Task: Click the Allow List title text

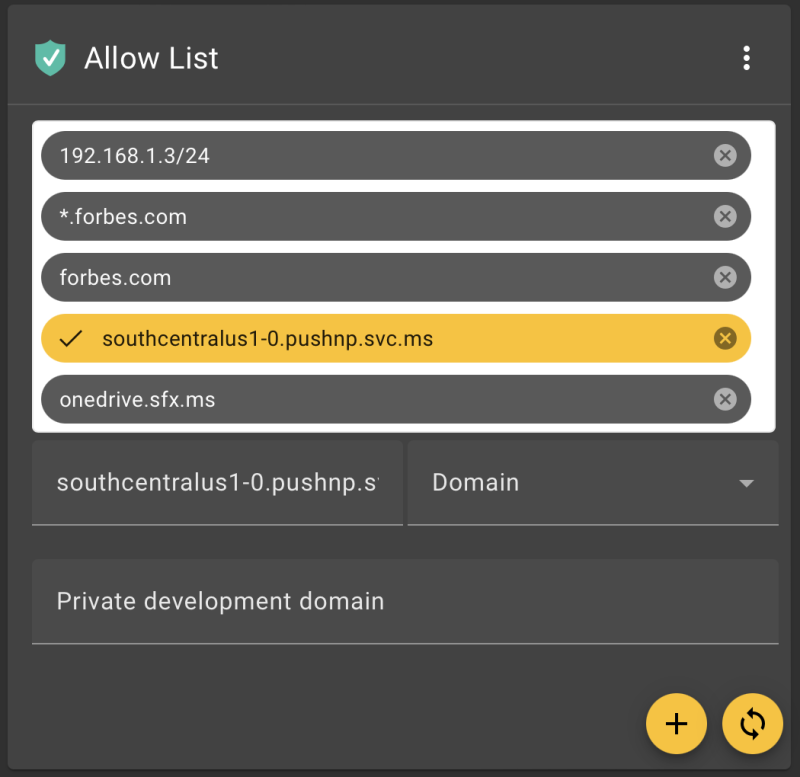Action: 150,58
